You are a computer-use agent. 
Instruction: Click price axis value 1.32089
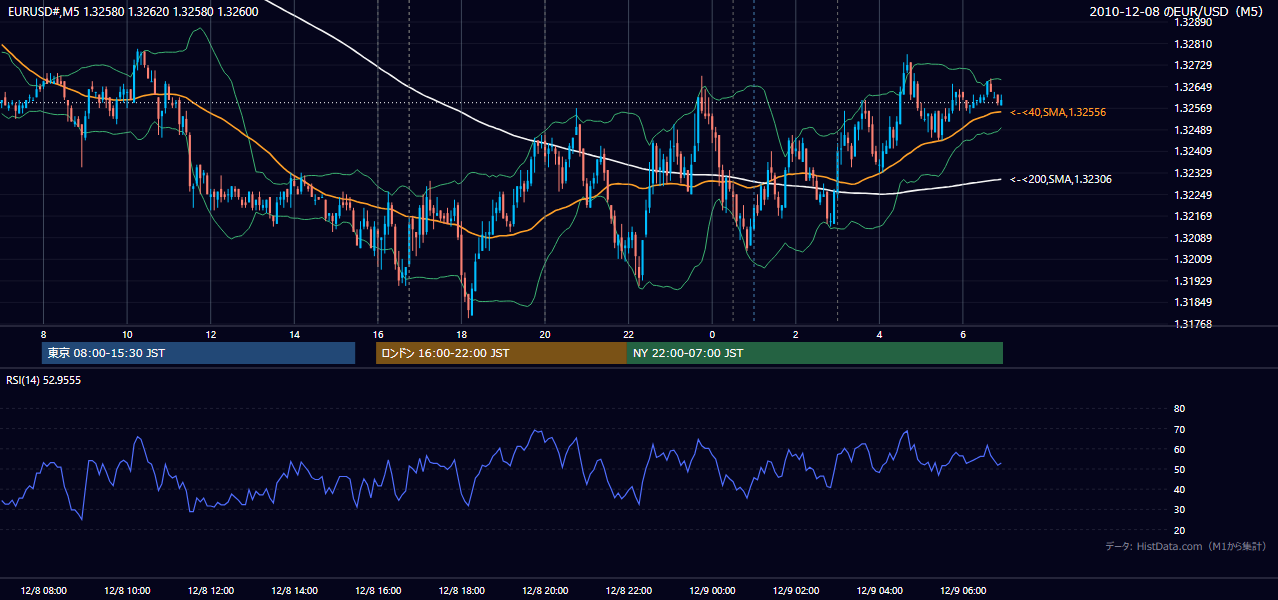pyautogui.click(x=1194, y=238)
